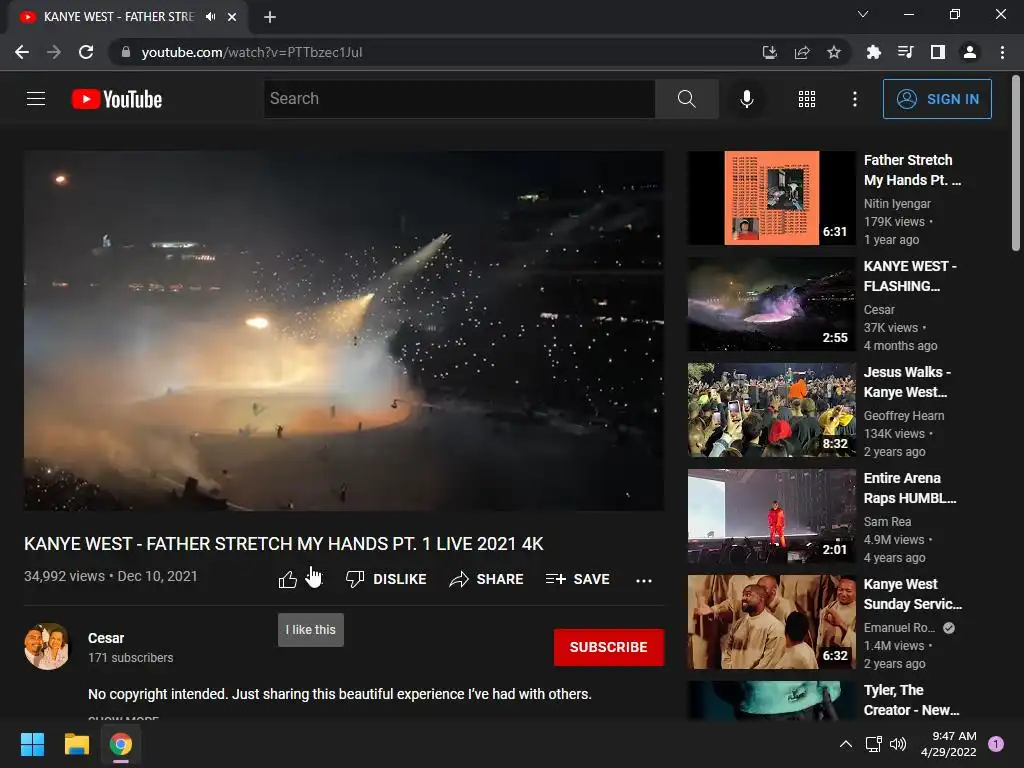The height and width of the screenshot is (768, 1024).
Task: Focus the YouTube Search field
Action: click(459, 99)
